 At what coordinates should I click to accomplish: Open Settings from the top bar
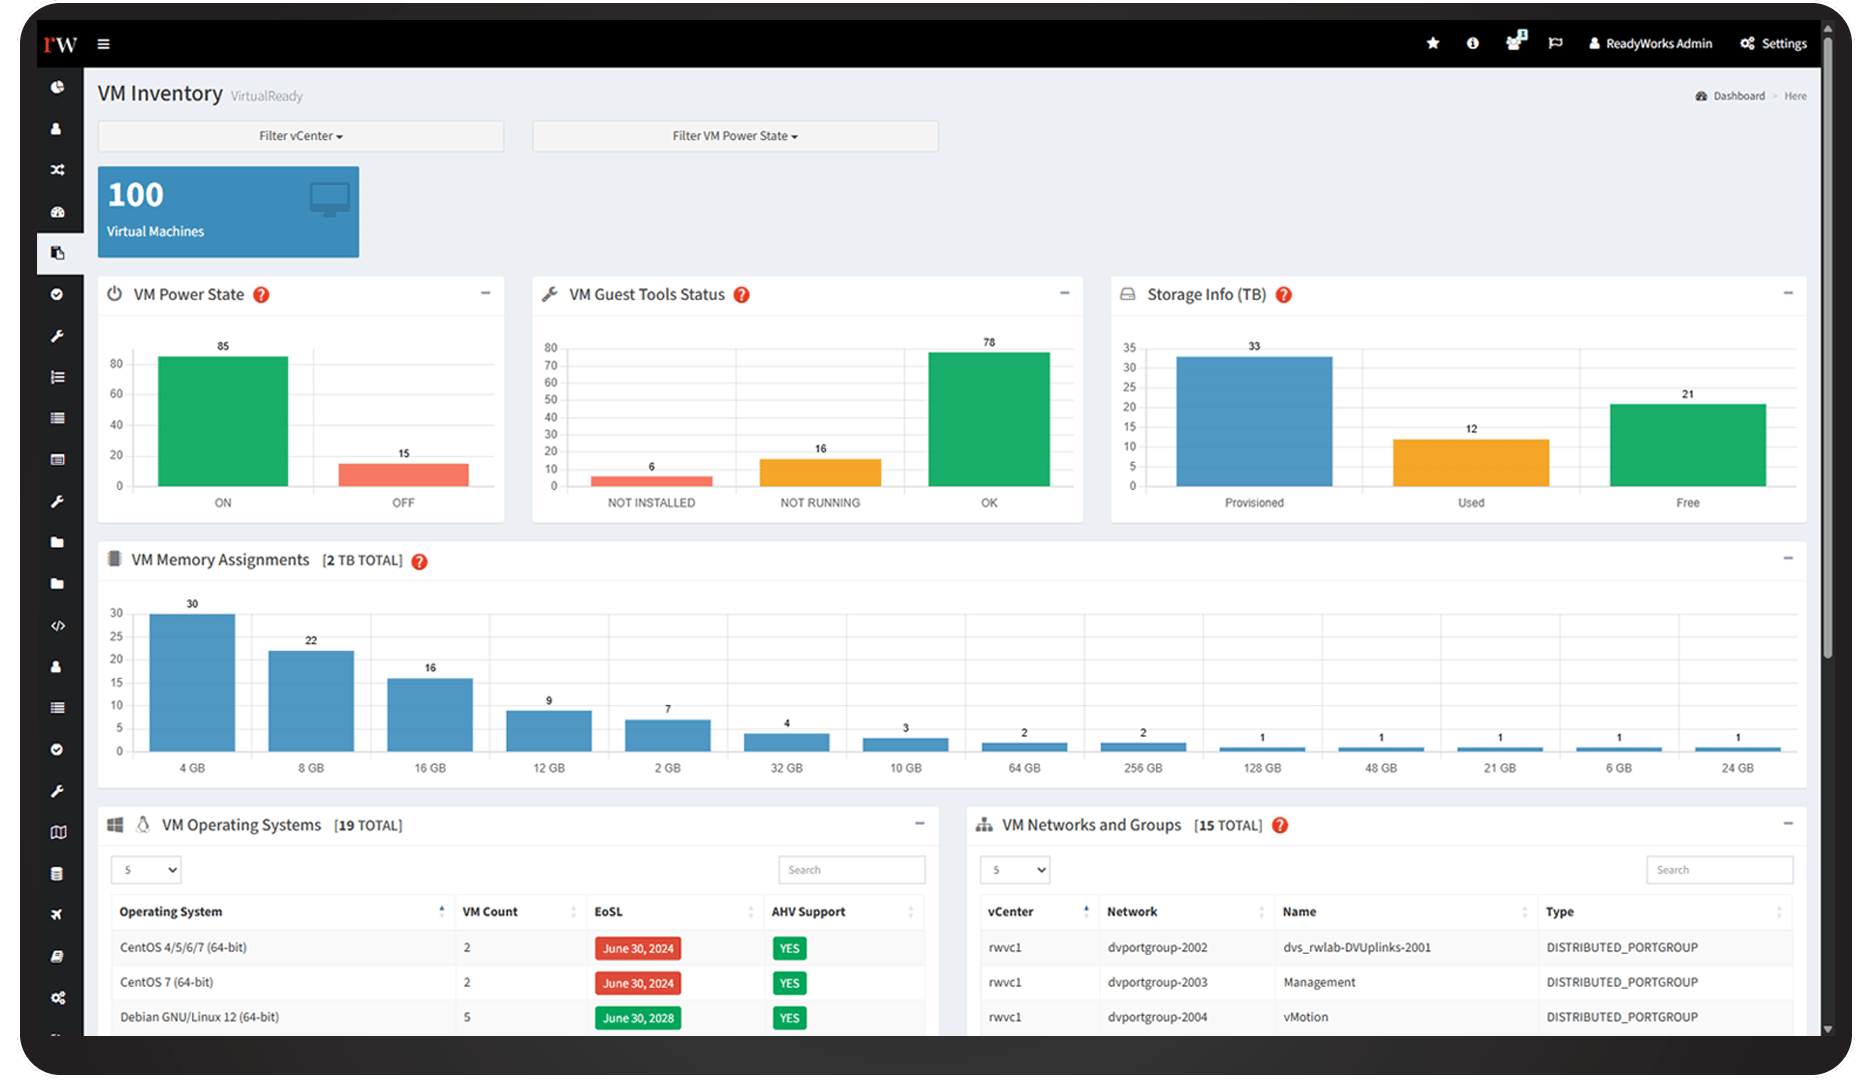point(1773,43)
